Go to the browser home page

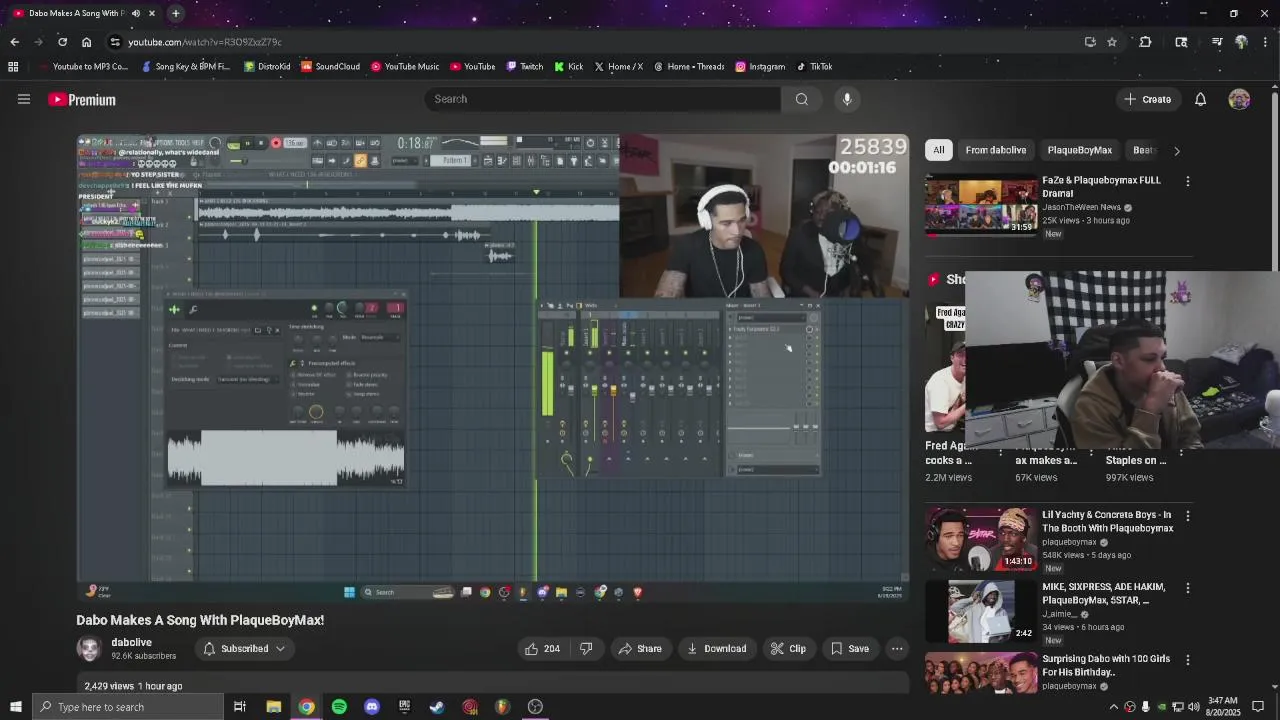(86, 42)
